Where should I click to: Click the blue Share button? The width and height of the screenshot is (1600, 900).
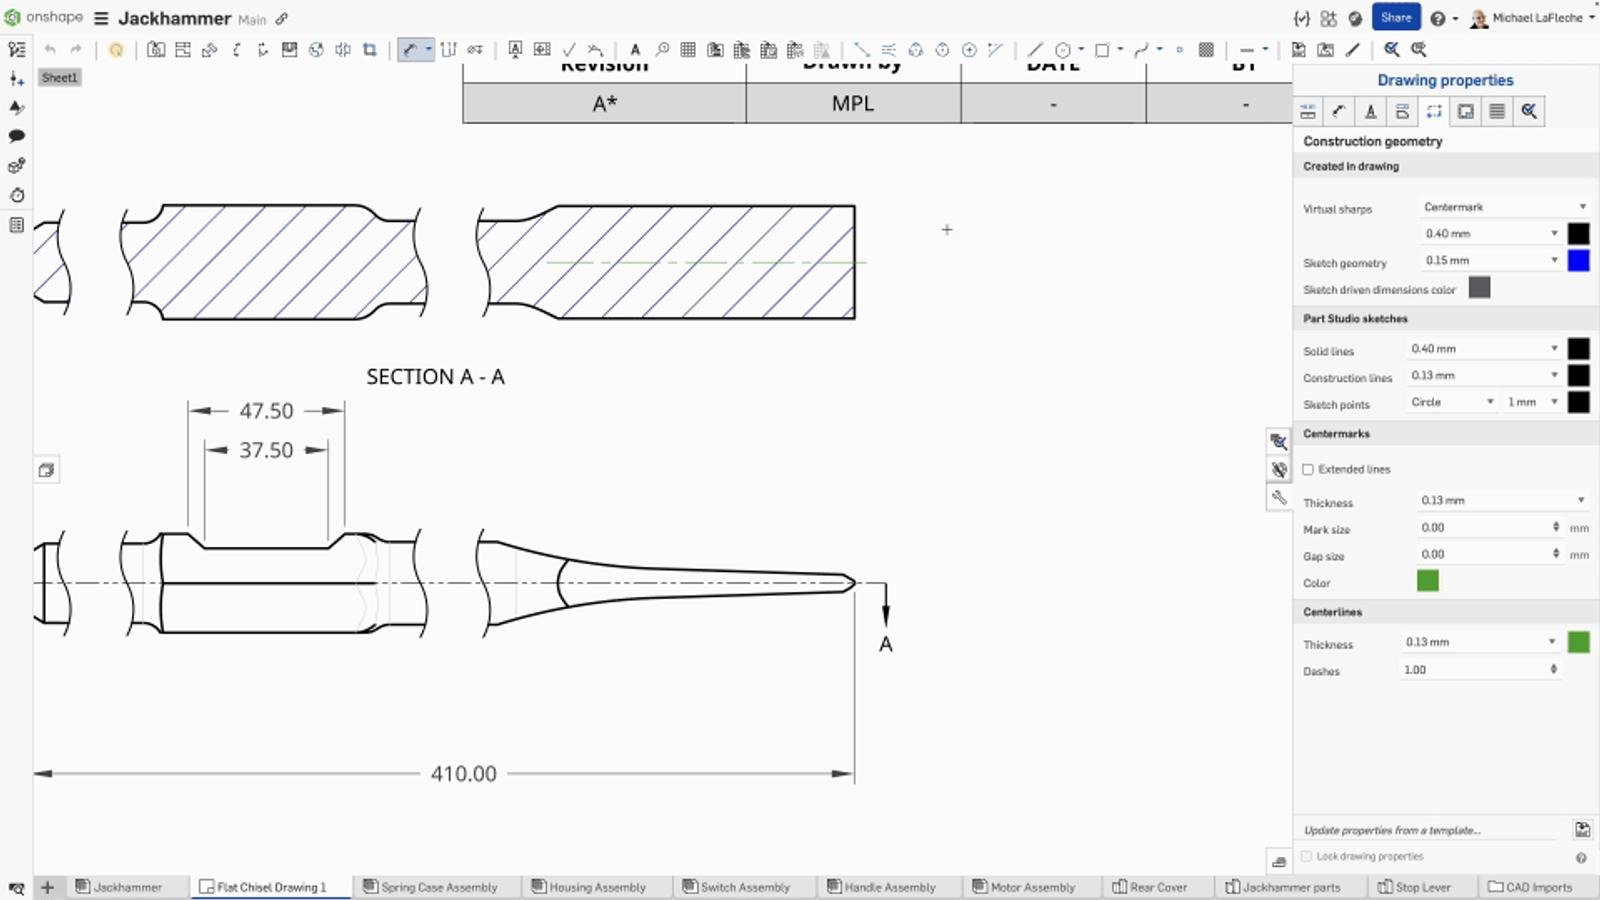pos(1395,18)
